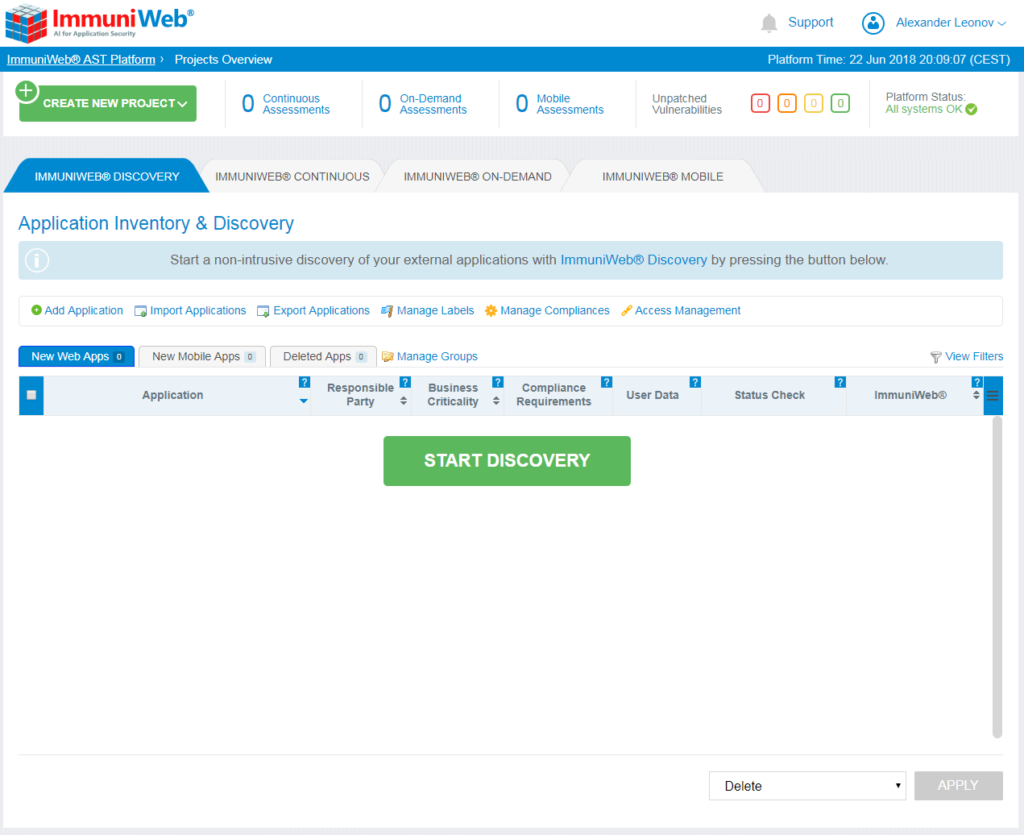Open help icon for Compliance Requirements column
Screen dimensions: 1024x835
tap(607, 383)
